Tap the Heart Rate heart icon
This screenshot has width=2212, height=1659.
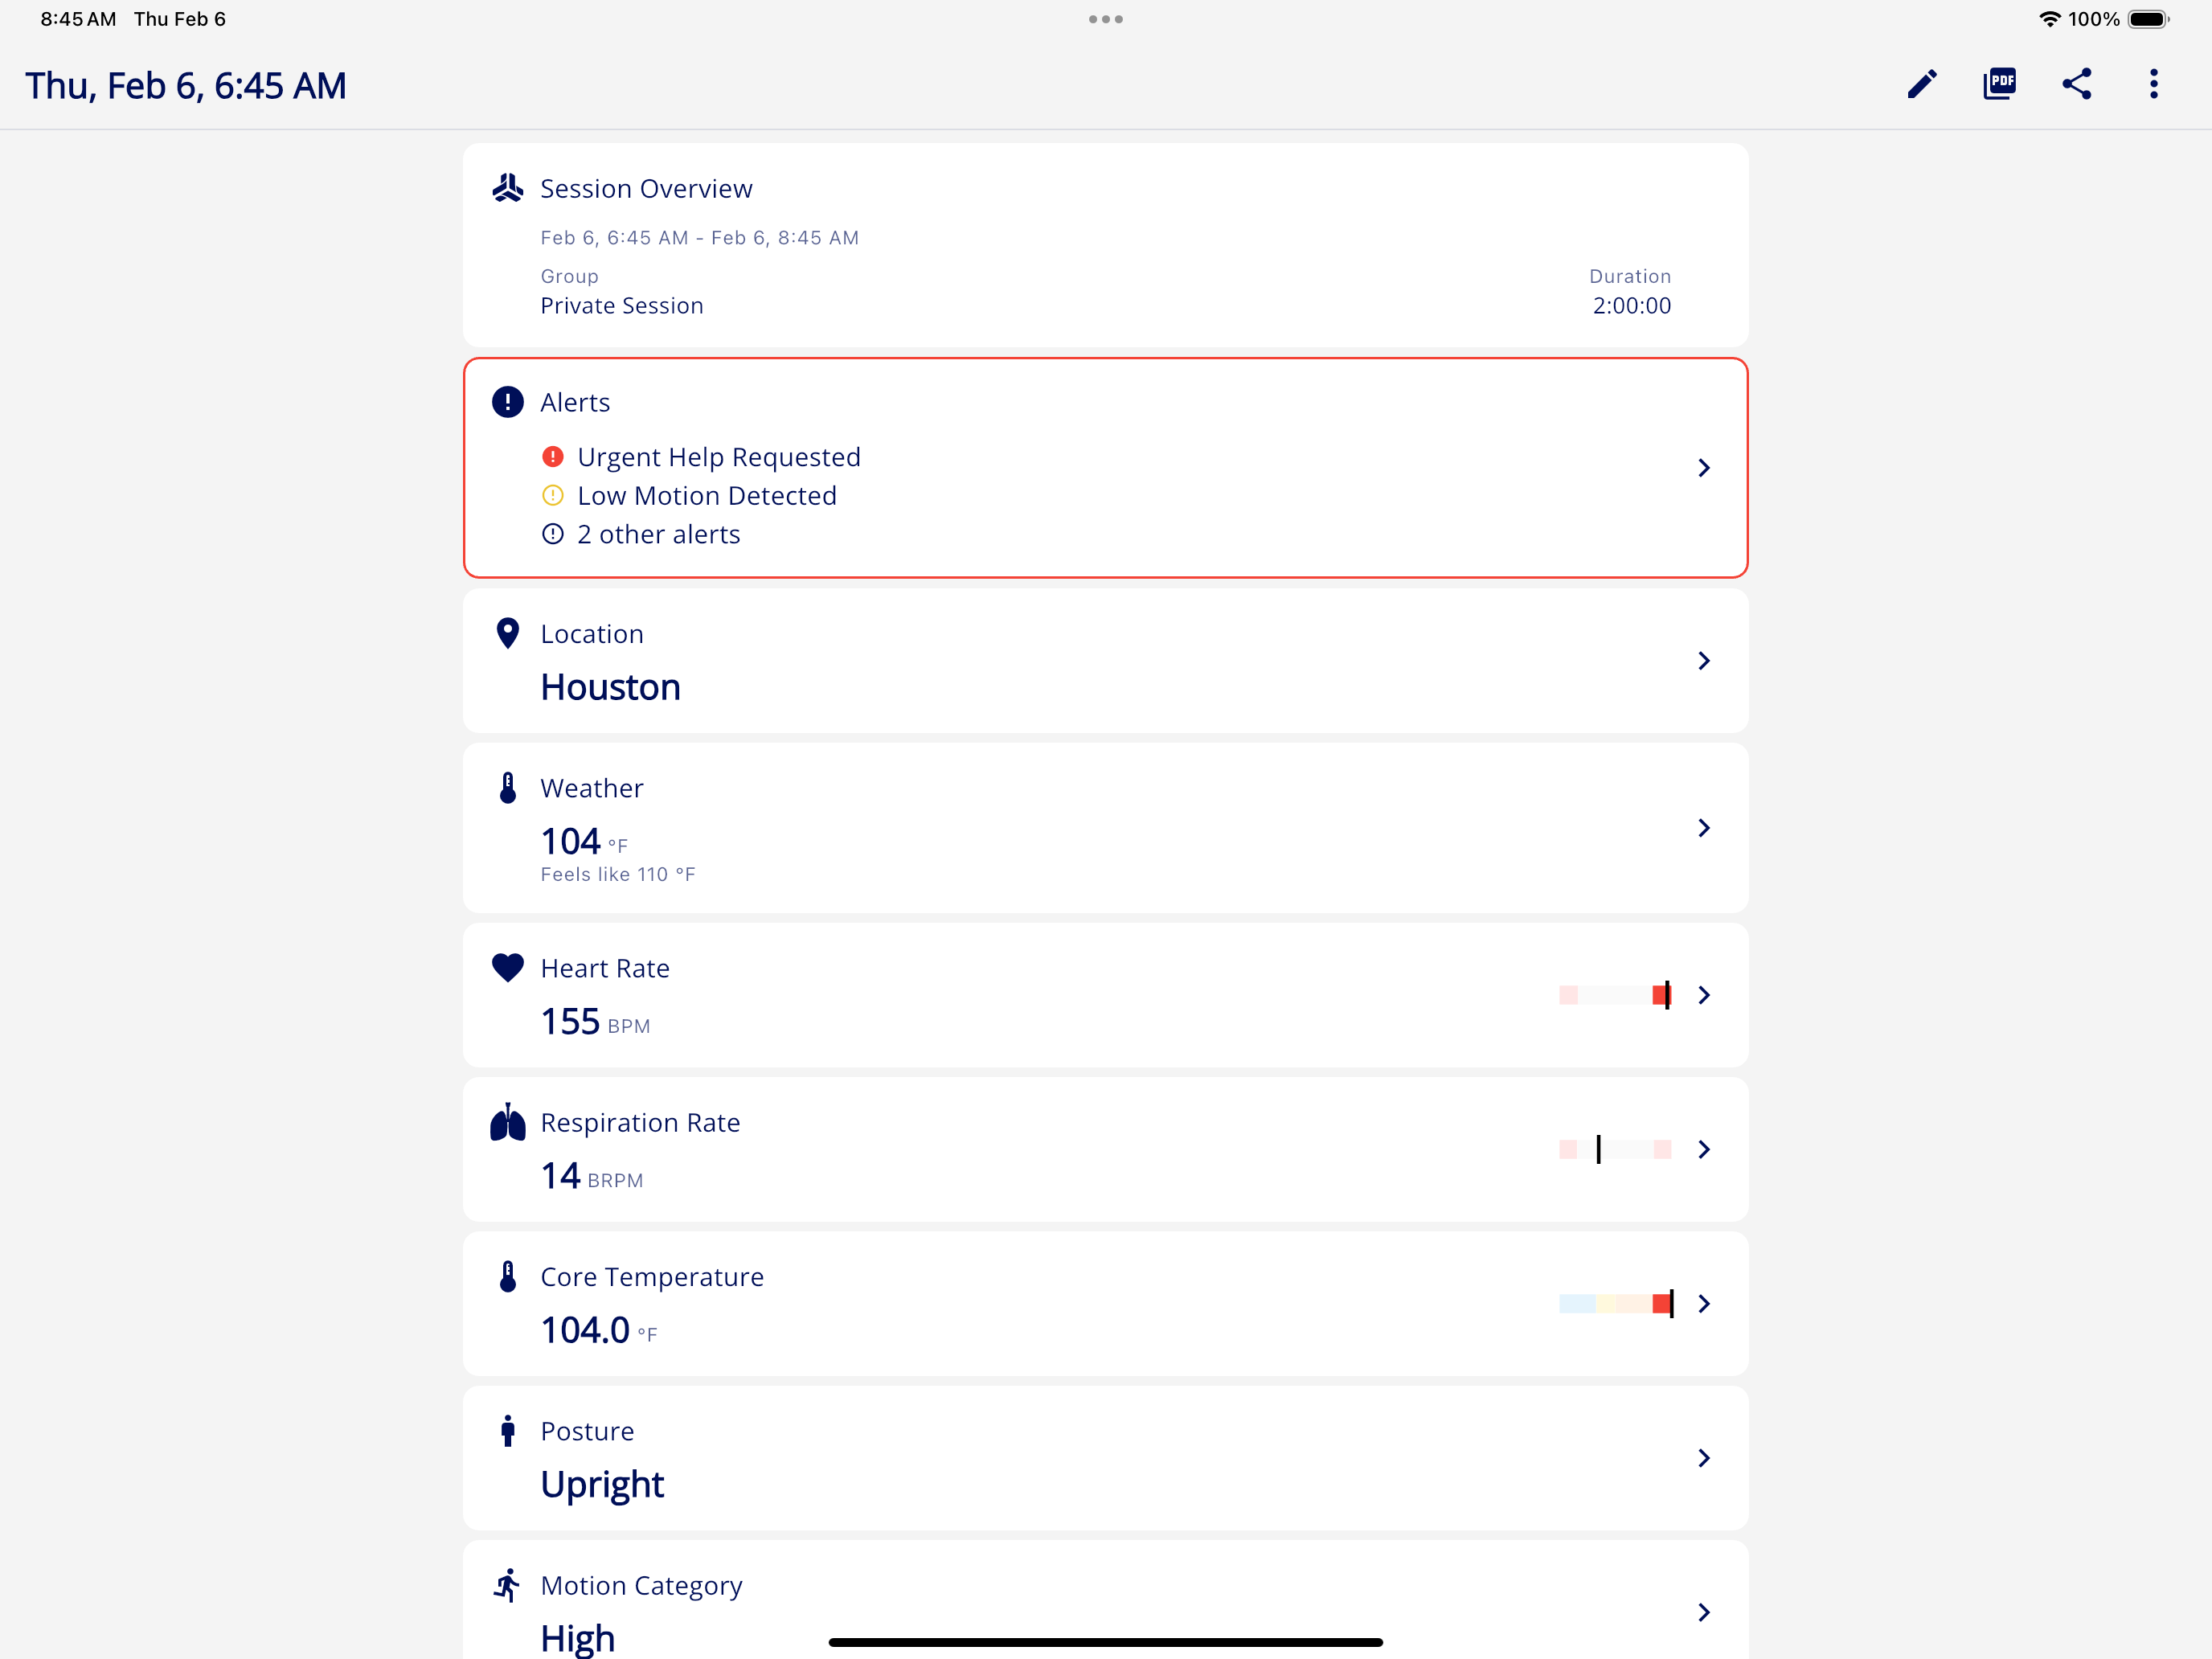tap(508, 968)
